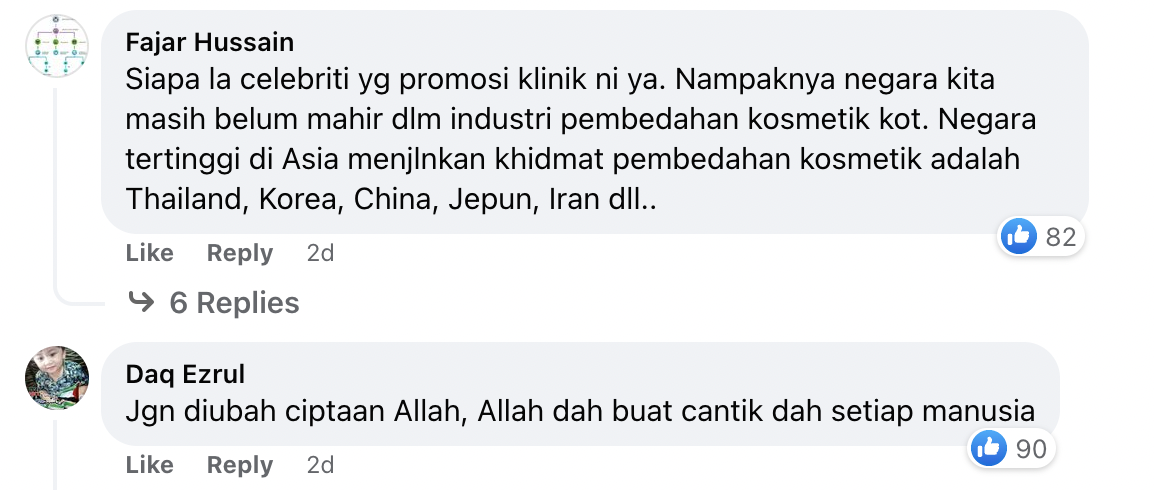Open Fajar Hussain's profile picture
The width and height of the screenshot is (1154, 490).
[x=57, y=46]
